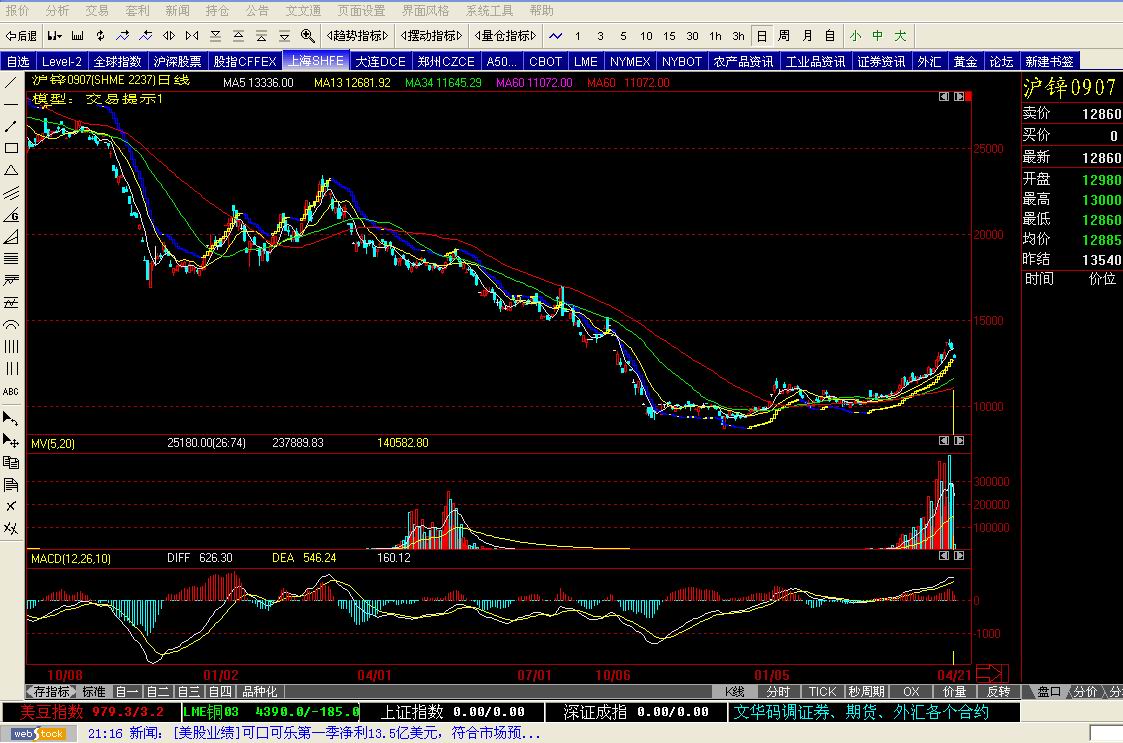Screen dimensions: 1123x743
Task: Click main chart scroll right arrow
Action: (959, 96)
